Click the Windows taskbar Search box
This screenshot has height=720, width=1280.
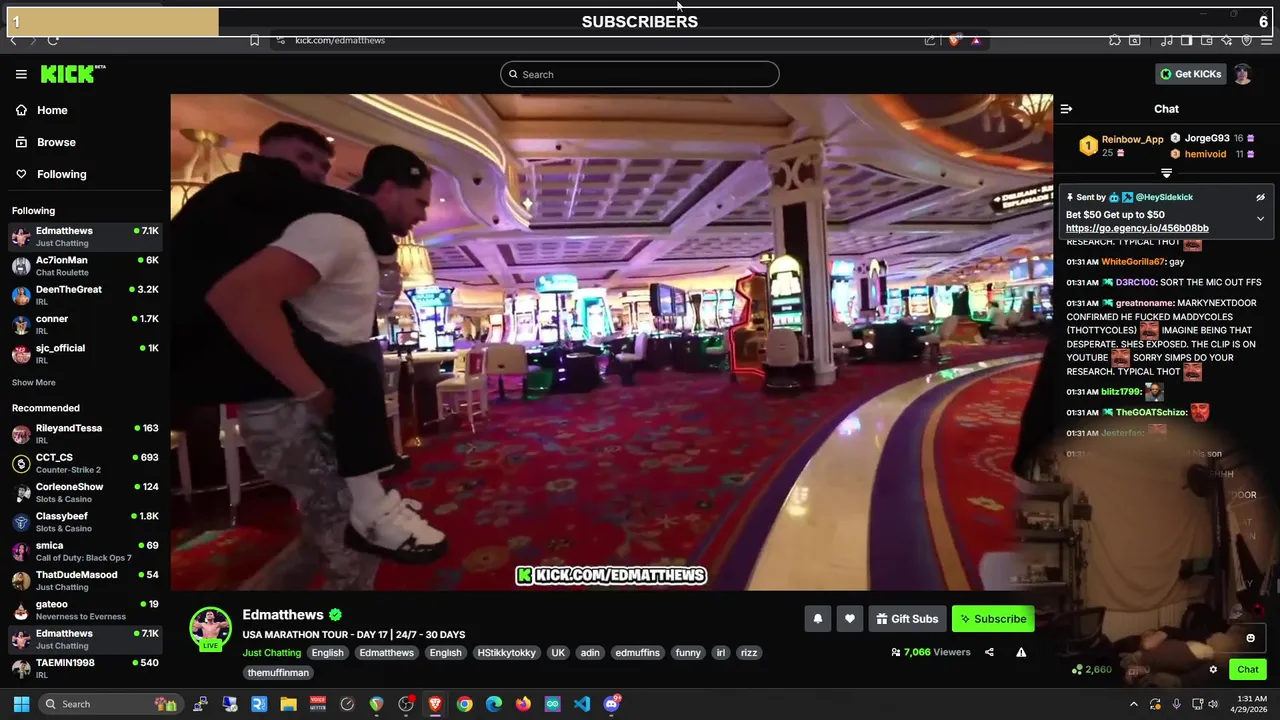(x=110, y=704)
